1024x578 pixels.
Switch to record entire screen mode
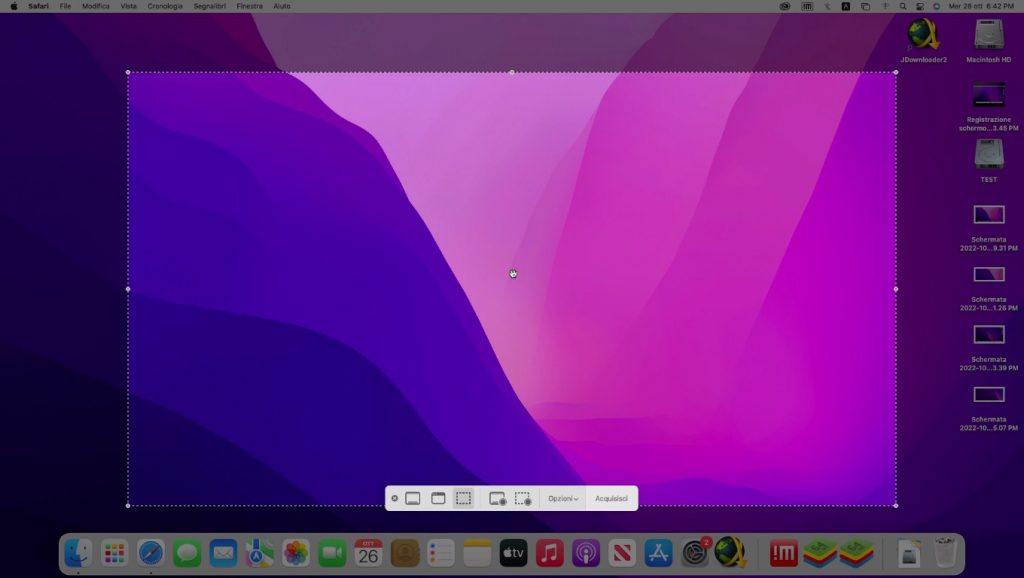497,498
